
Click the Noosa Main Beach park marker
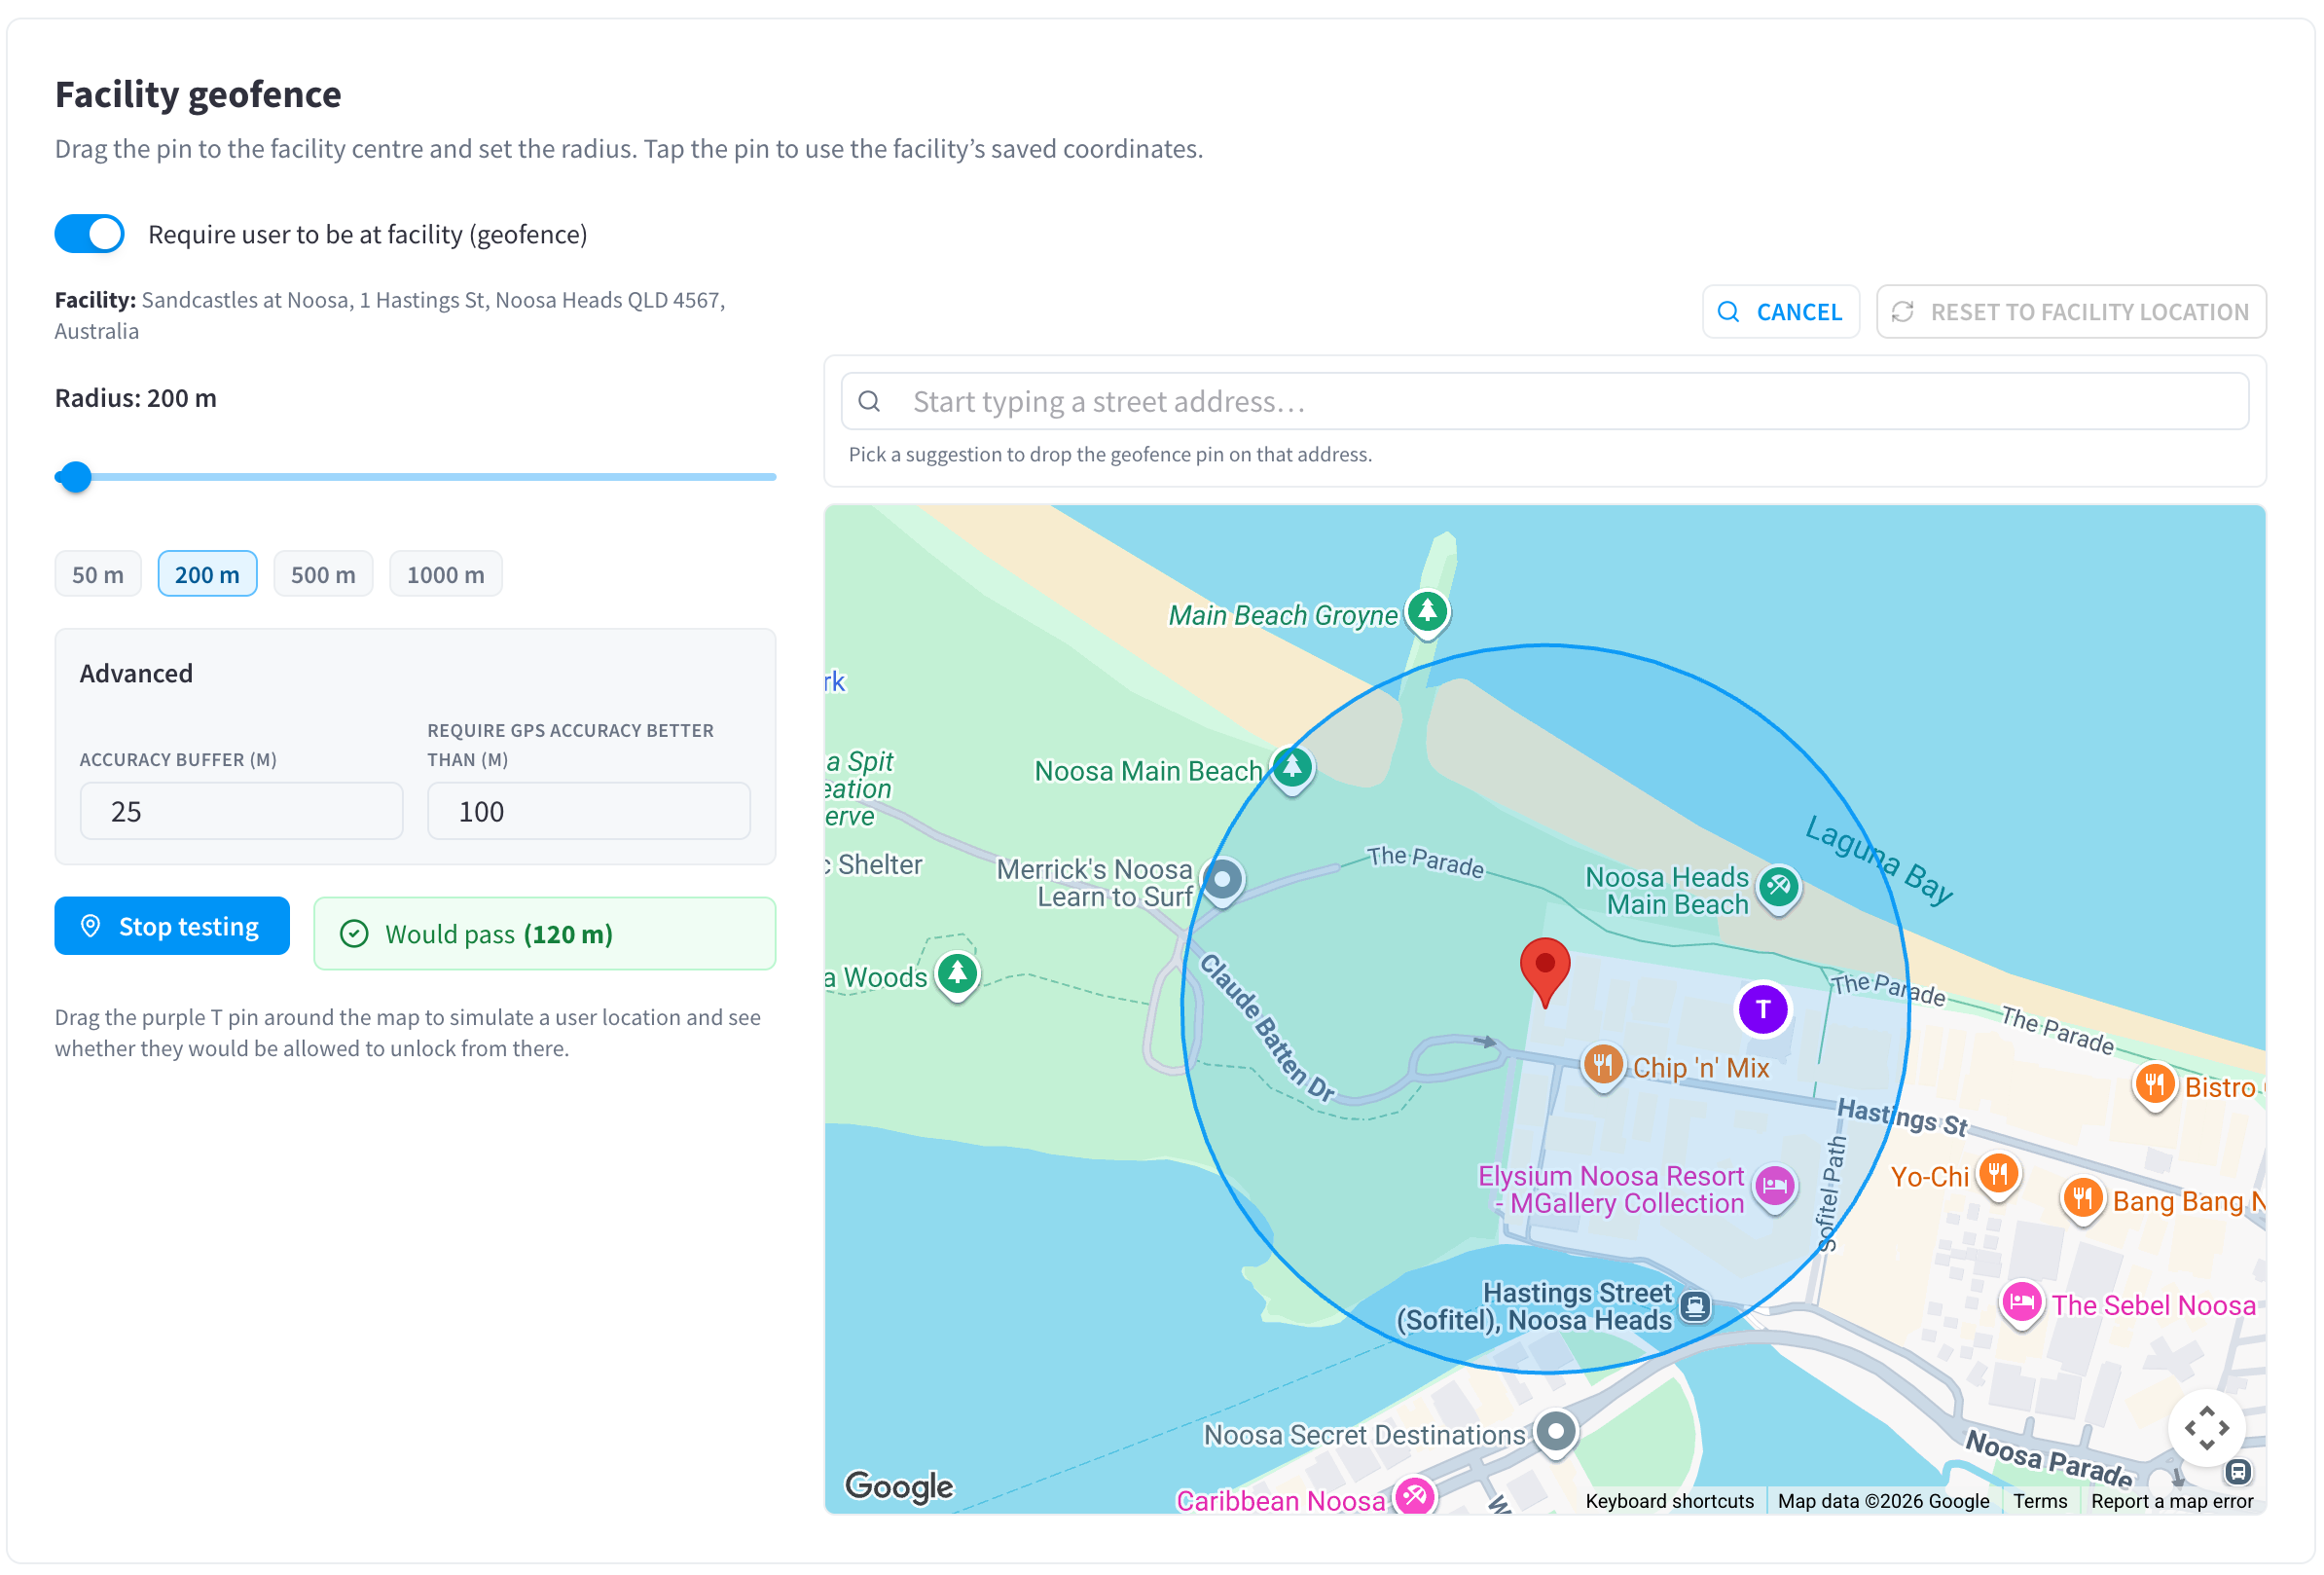pos(1292,770)
